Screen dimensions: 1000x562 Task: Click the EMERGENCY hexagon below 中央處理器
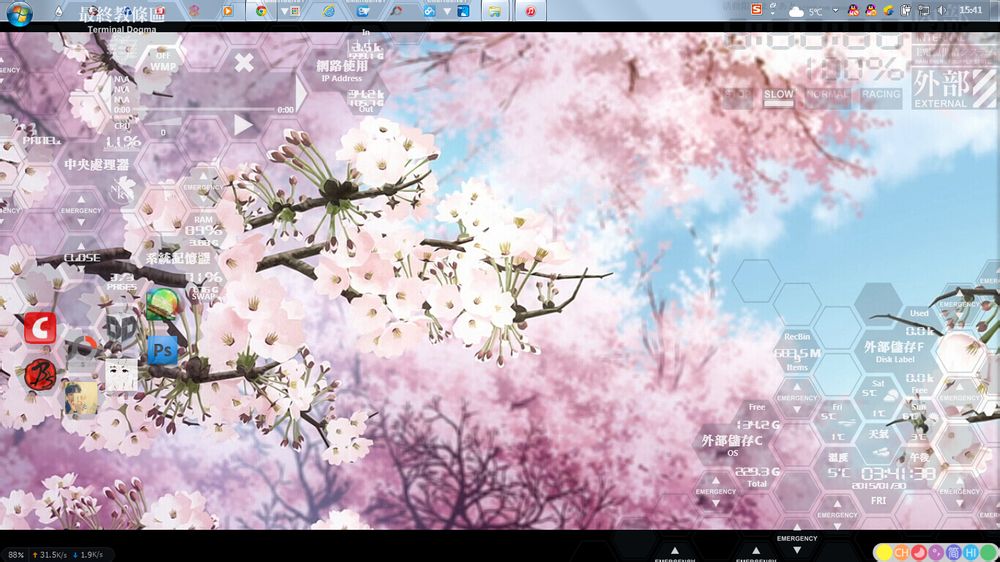[81, 211]
